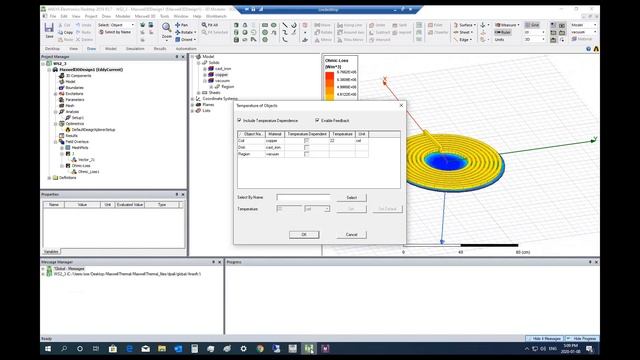Image resolution: width=640 pixels, height=360 pixels.
Task: Click Object Name column header in dialog
Action: coord(251,134)
